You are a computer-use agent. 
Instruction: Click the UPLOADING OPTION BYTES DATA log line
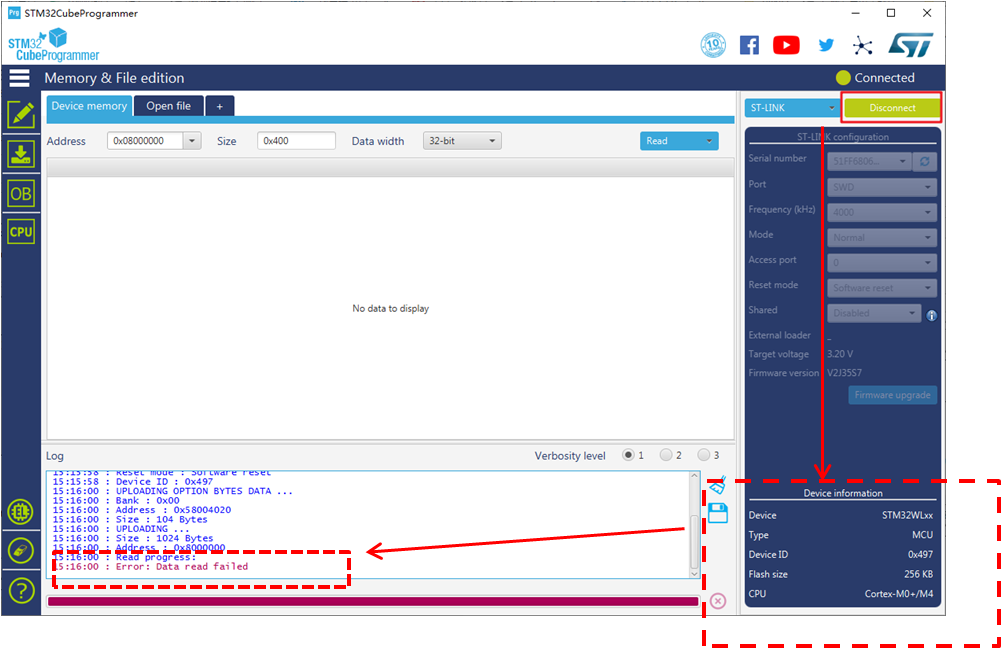point(173,491)
